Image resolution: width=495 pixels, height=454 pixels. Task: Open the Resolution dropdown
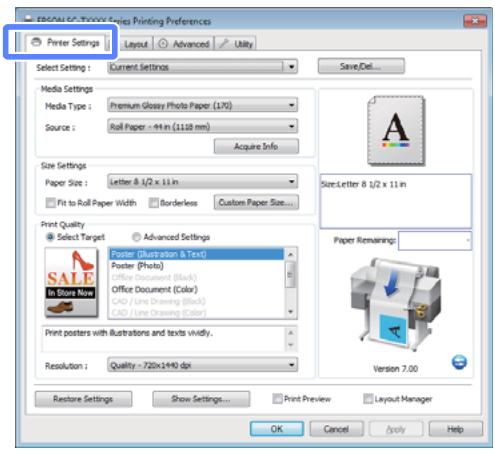click(202, 365)
